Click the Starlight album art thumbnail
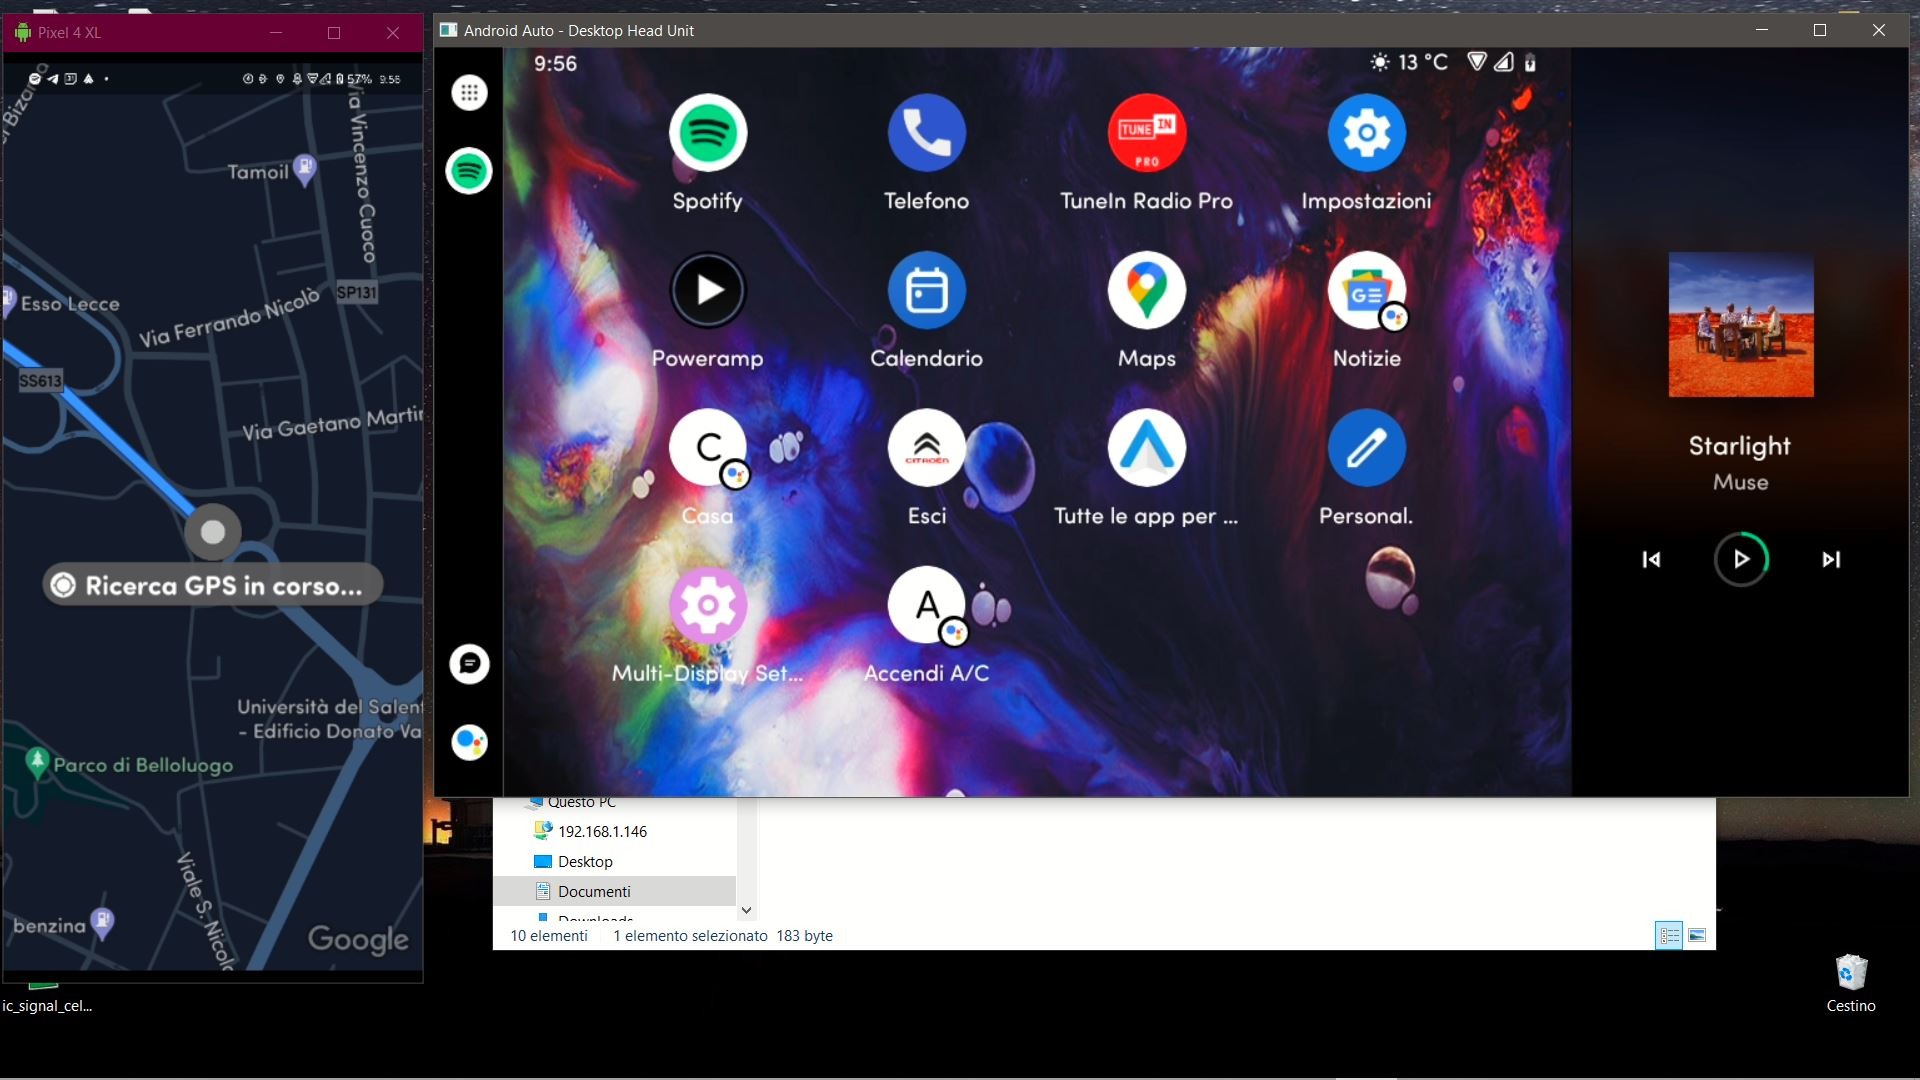 [1741, 325]
